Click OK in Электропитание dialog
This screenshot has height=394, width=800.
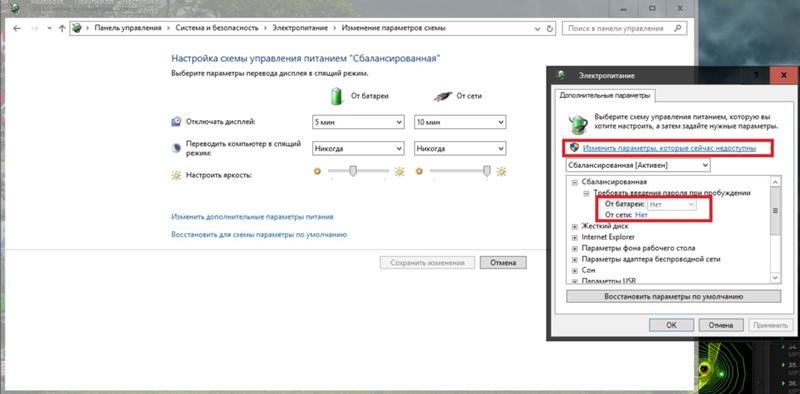[671, 325]
